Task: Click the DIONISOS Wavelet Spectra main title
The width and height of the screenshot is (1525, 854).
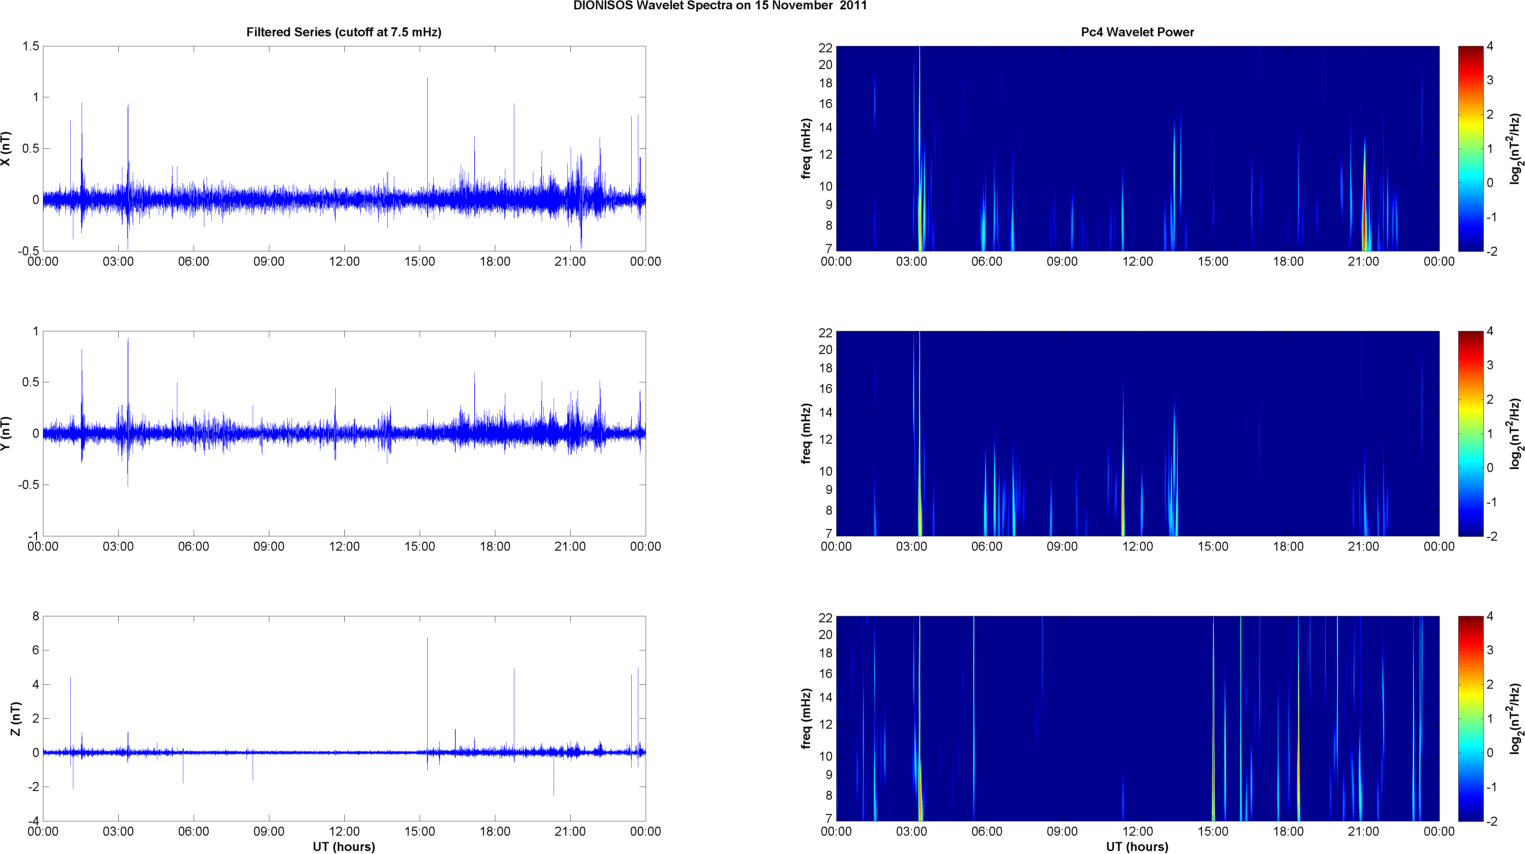Action: [720, 6]
